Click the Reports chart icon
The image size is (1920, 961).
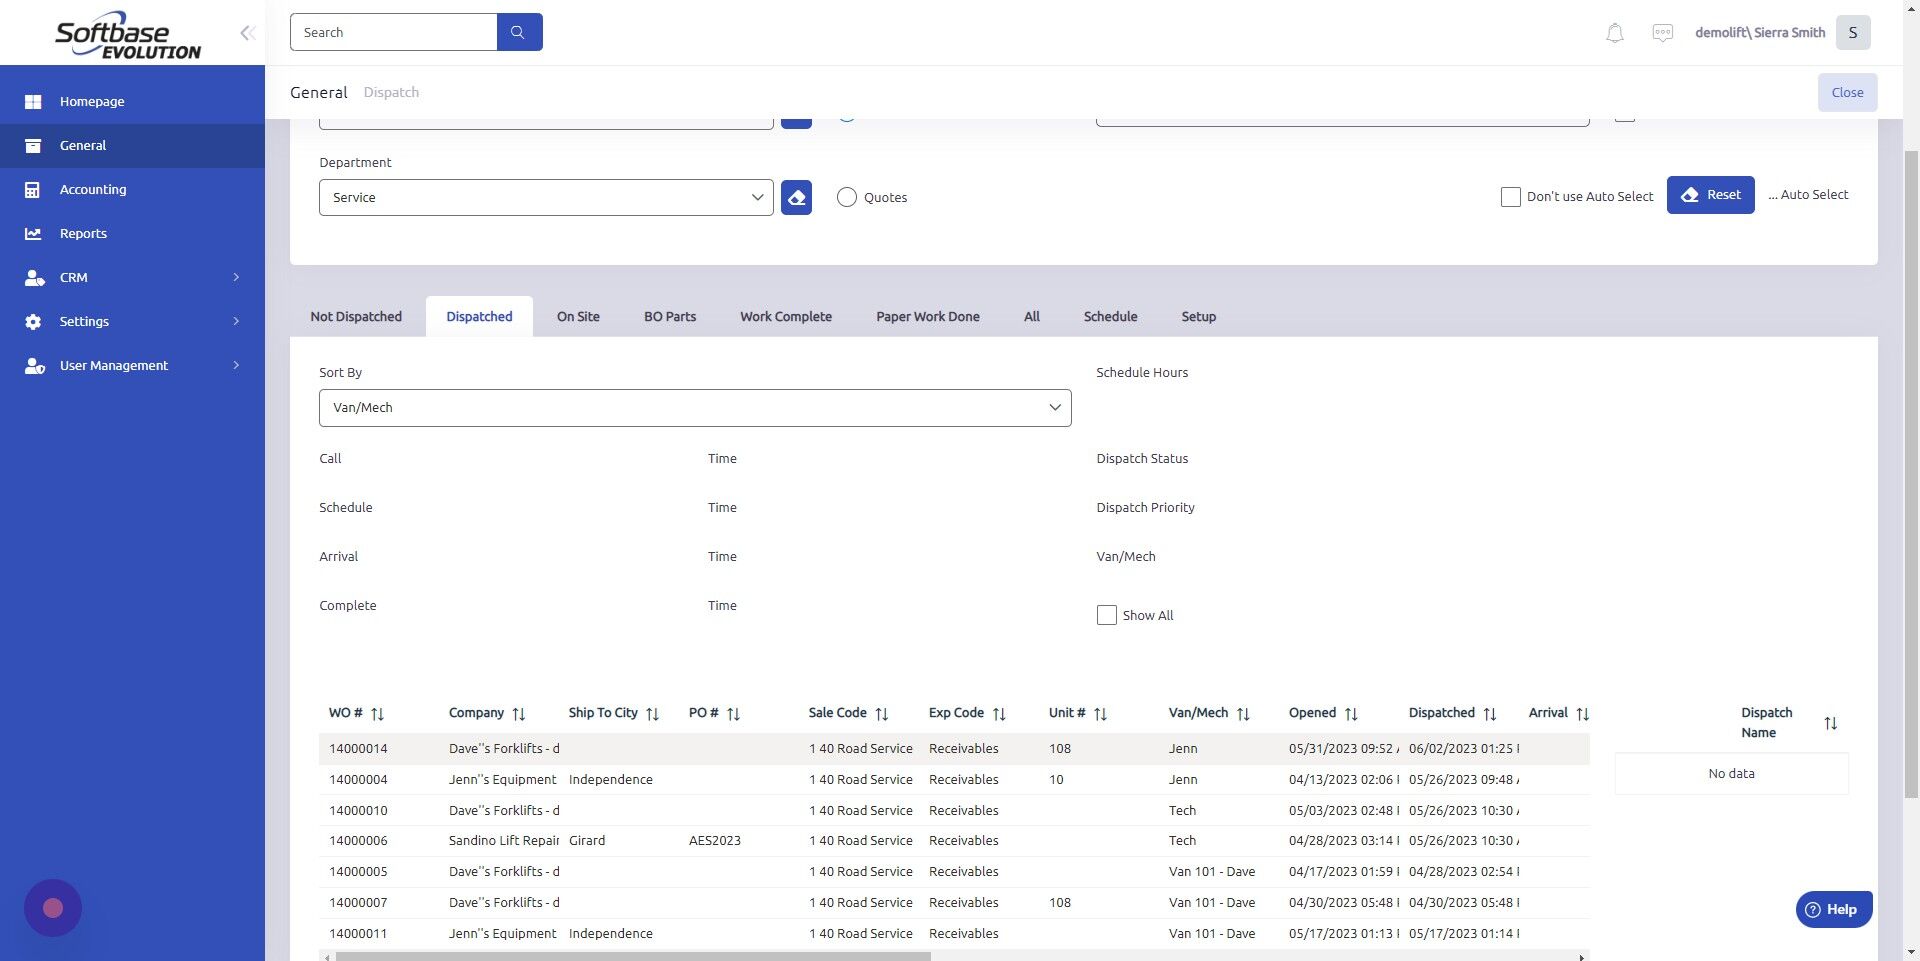[x=33, y=233]
